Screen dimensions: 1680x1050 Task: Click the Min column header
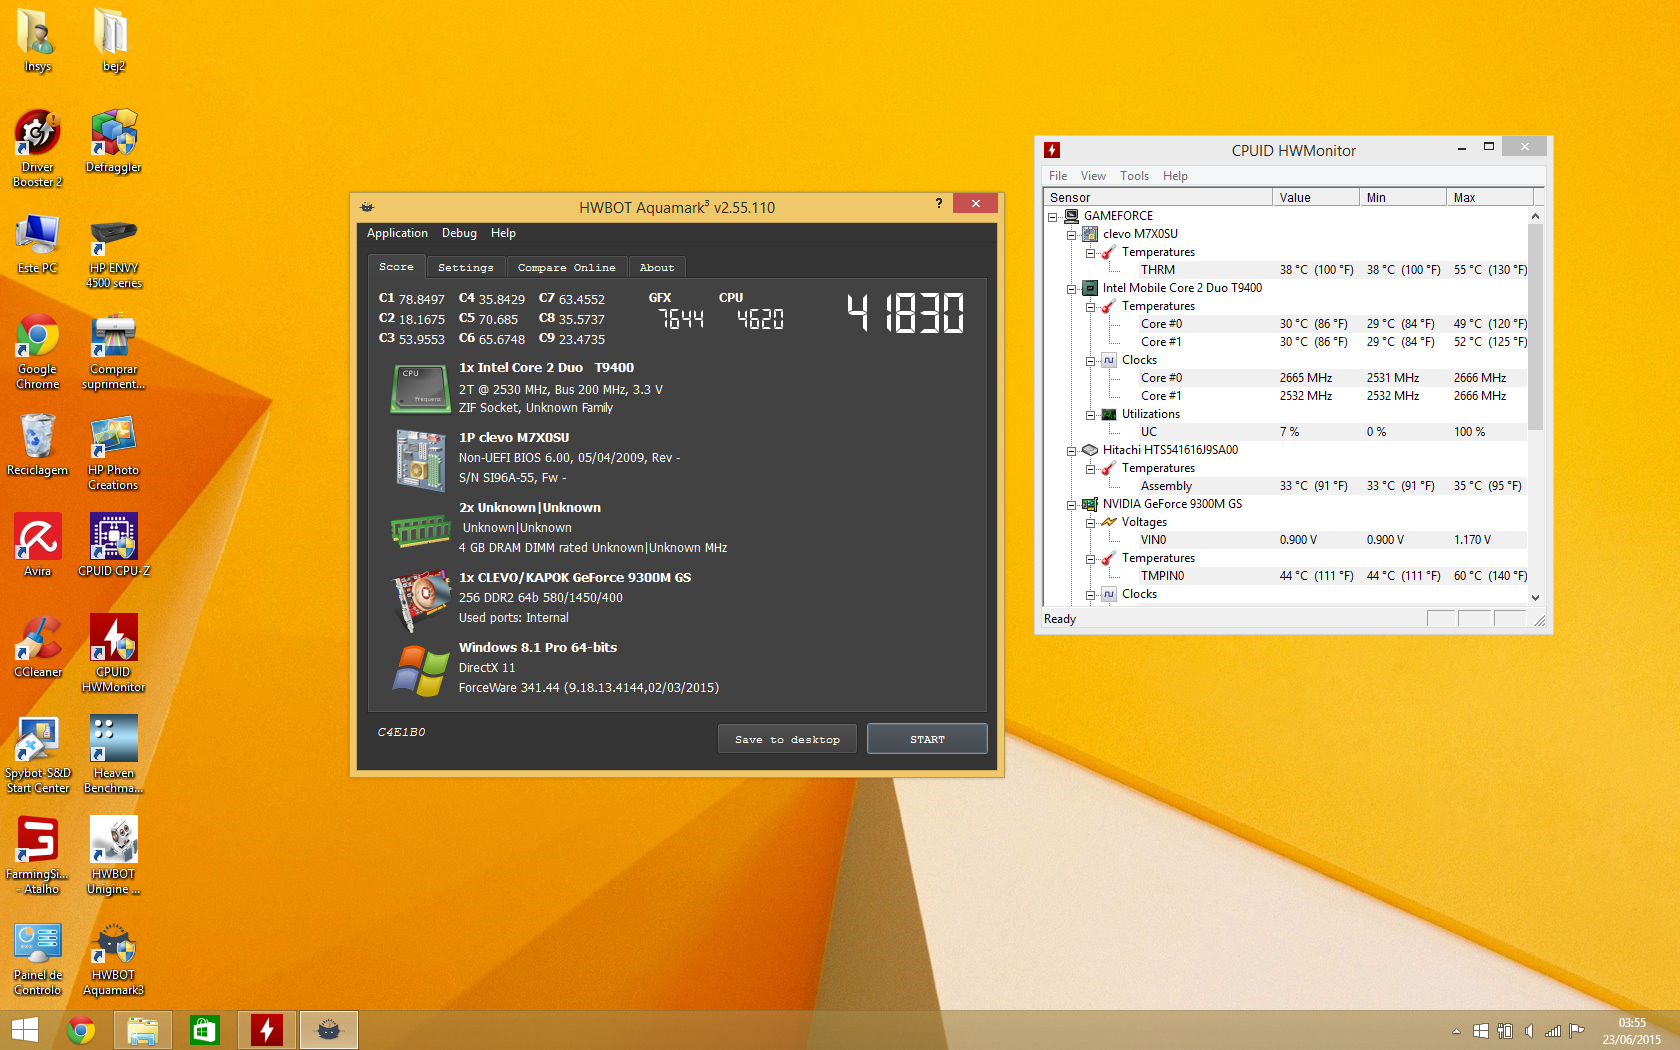(1403, 197)
